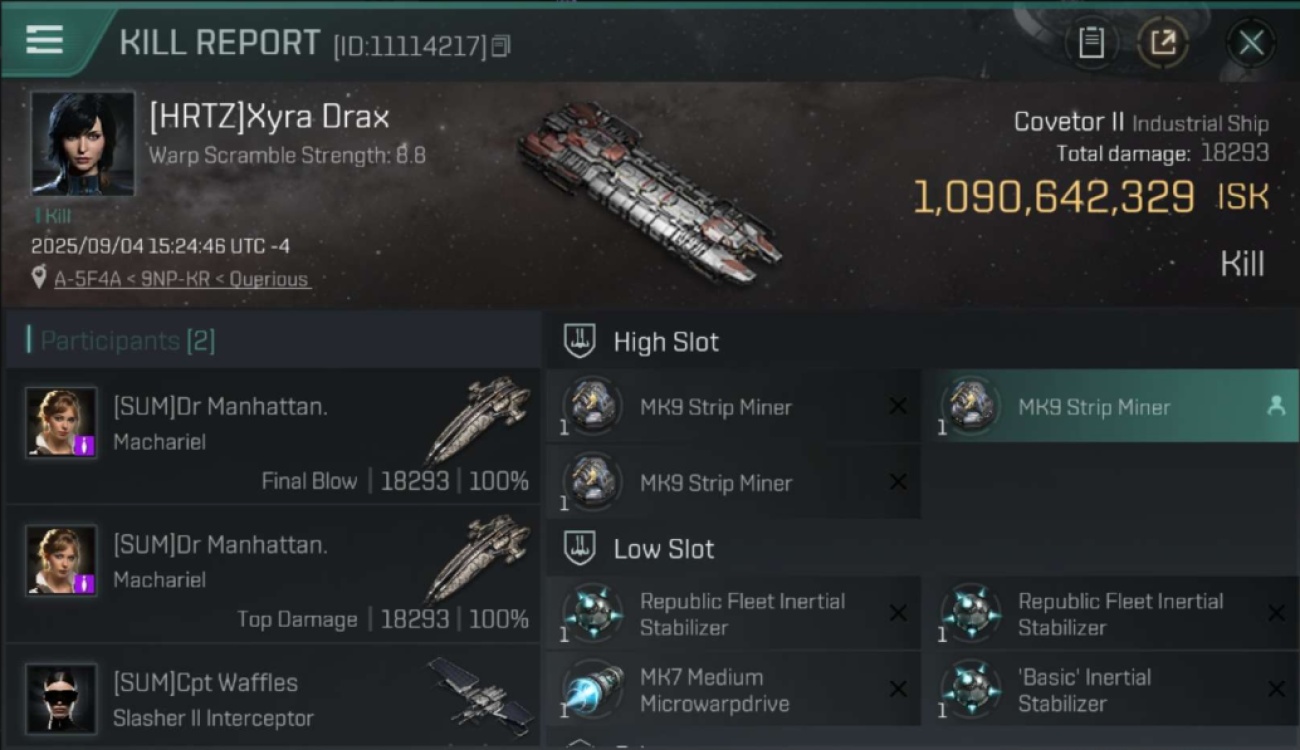Viewport: 1300px width, 750px height.
Task: Collapse the Low Slot section
Action: pyautogui.click(x=638, y=549)
